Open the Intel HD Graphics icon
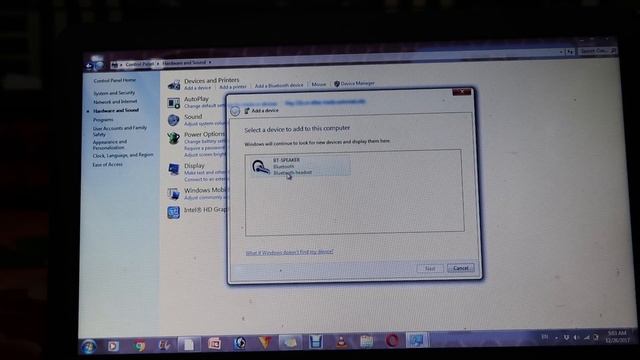Viewport: 640px width, 360px height. (x=174, y=212)
